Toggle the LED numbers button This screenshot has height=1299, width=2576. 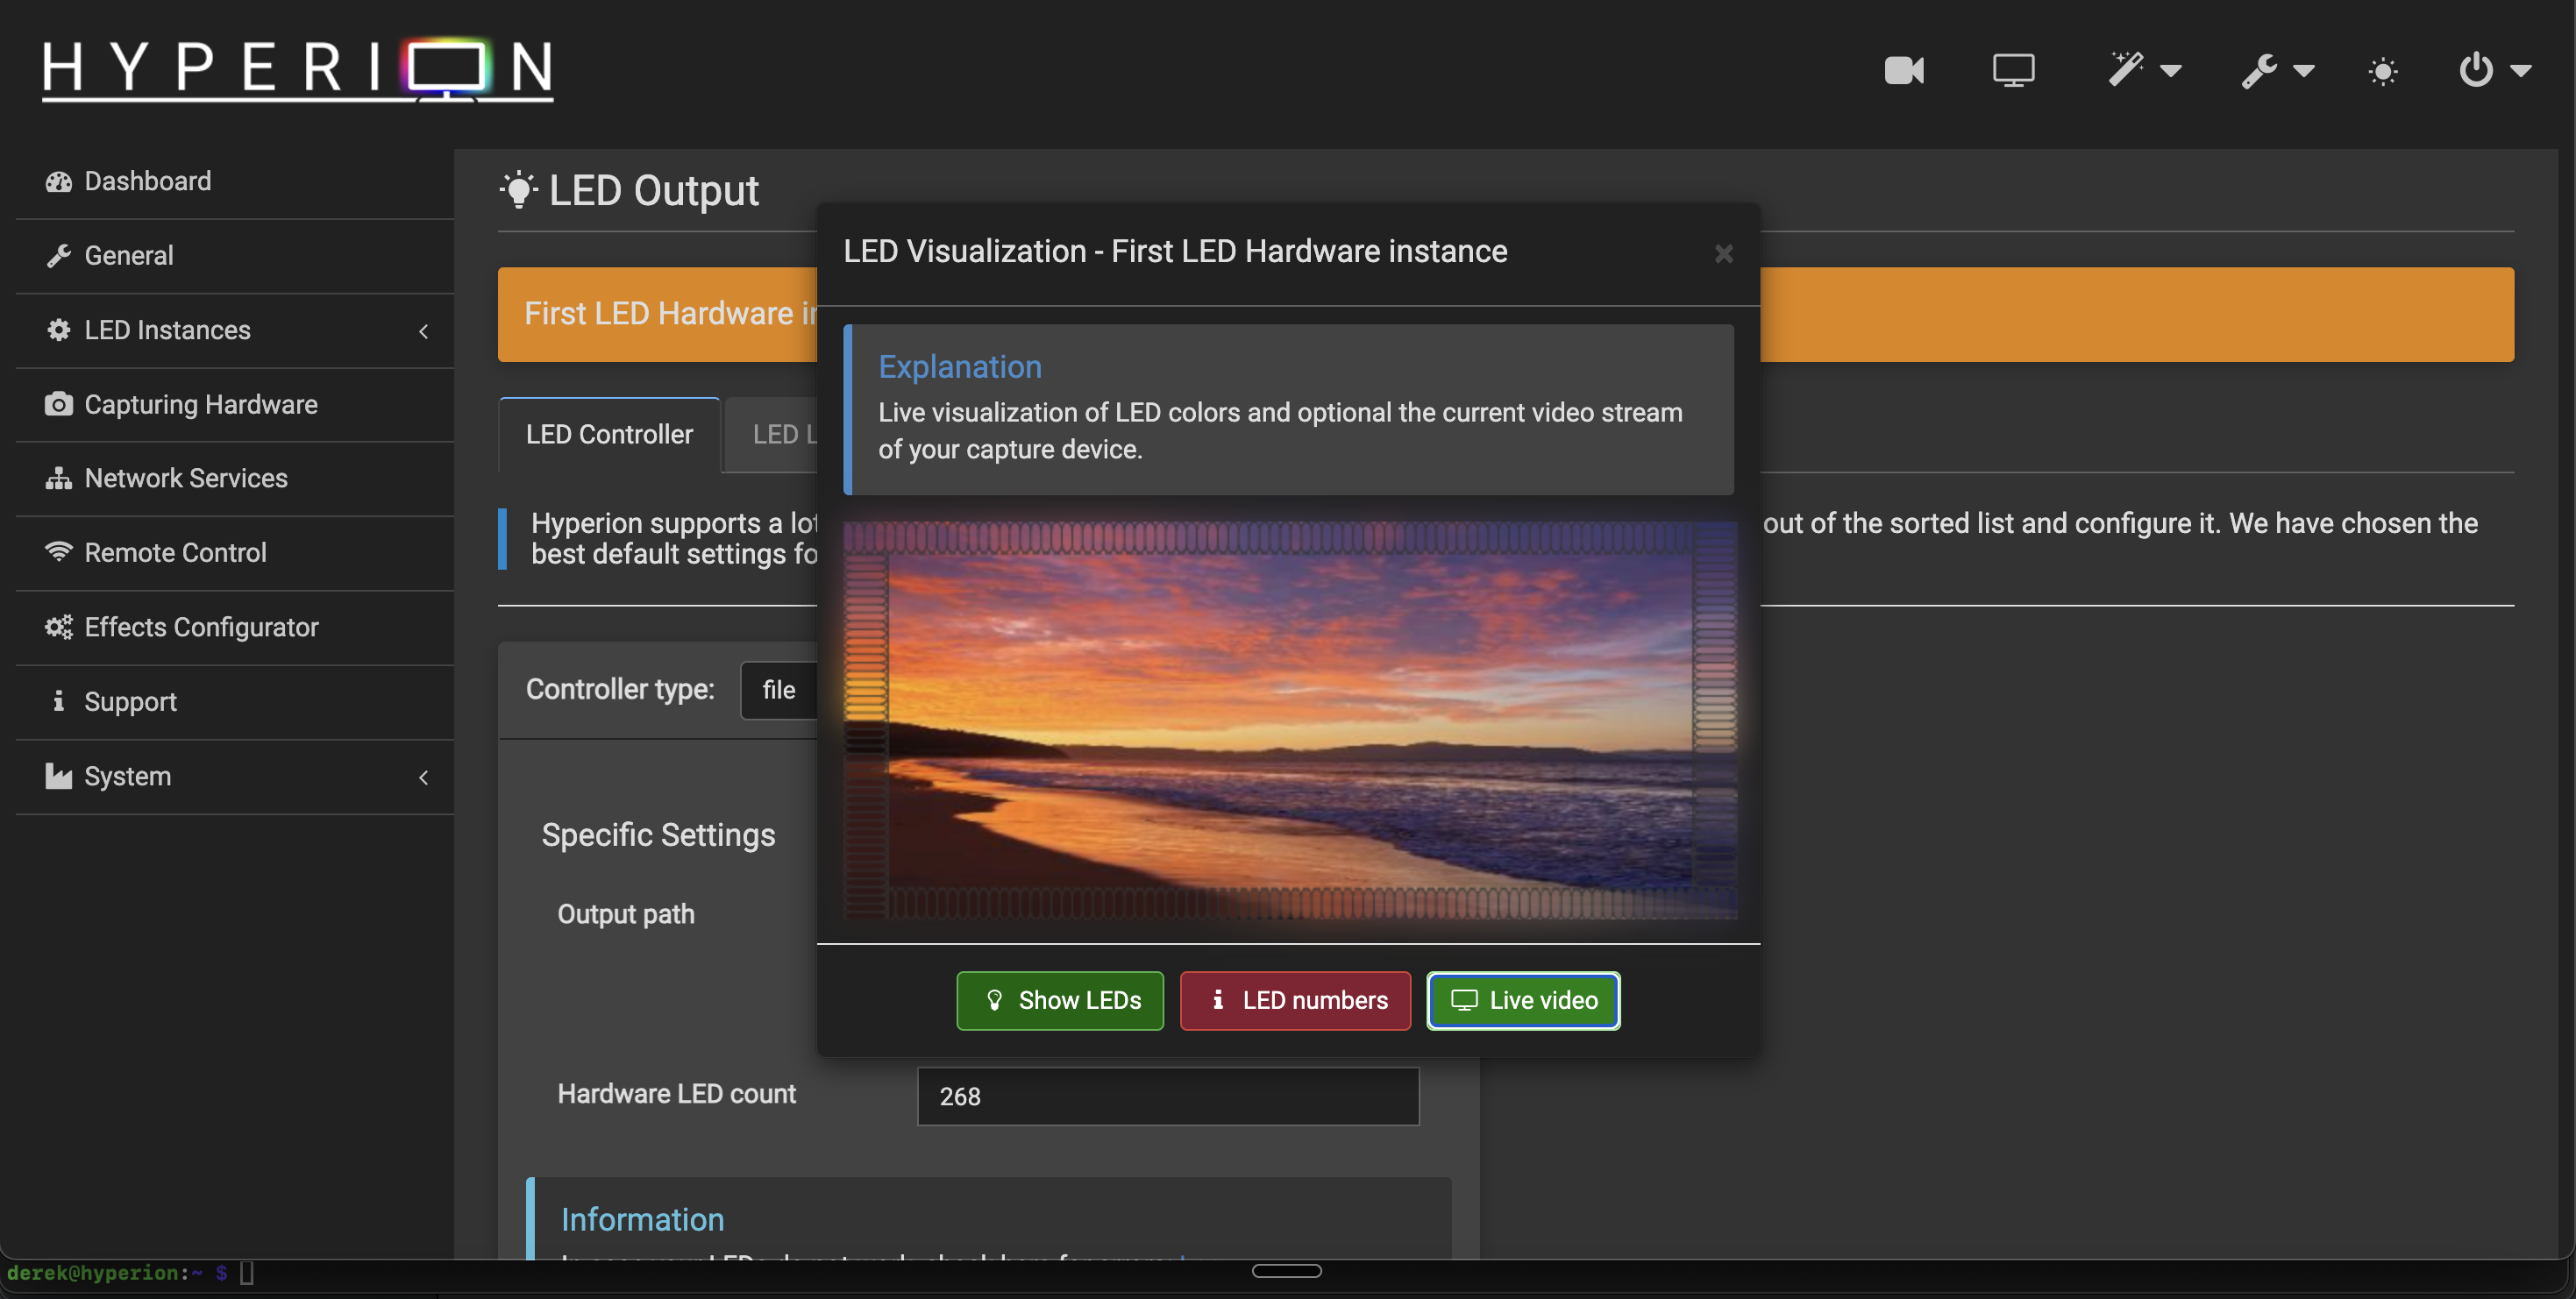1296,1001
